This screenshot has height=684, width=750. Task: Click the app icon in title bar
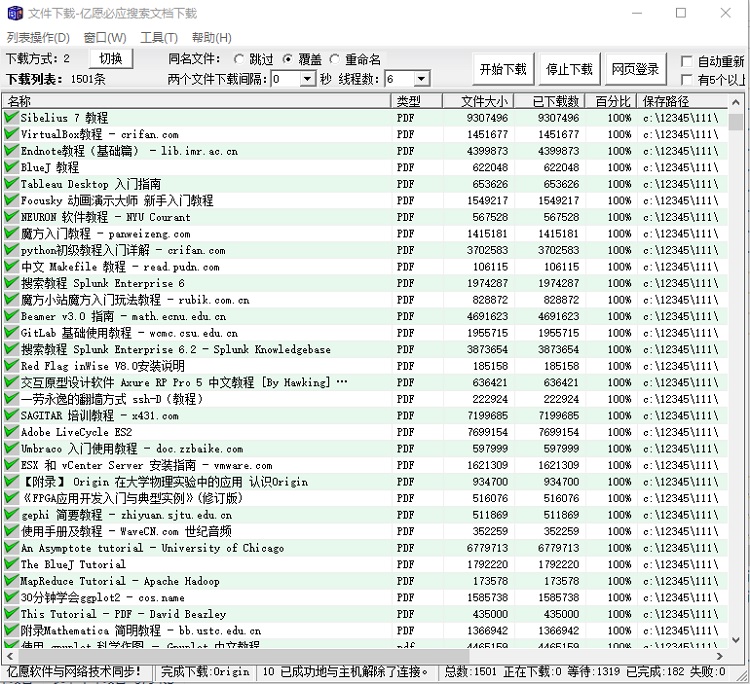15,13
